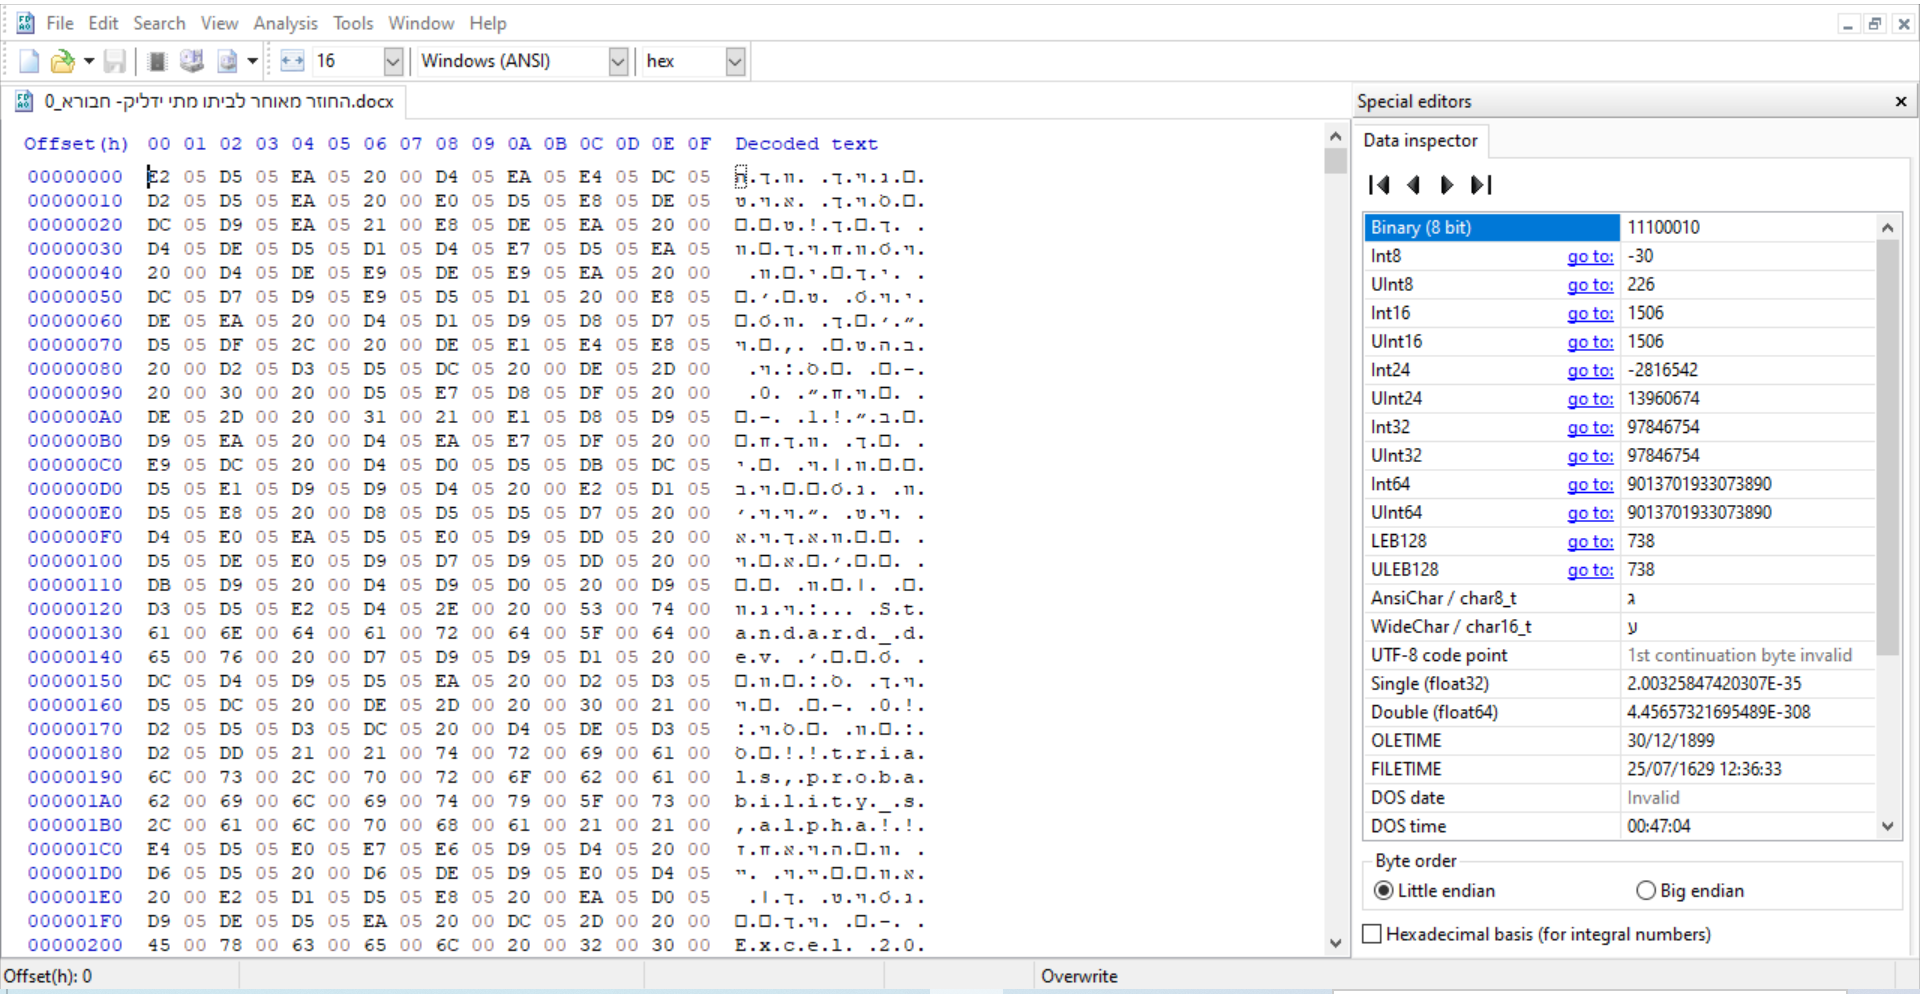Viewport: 1920px width, 994px height.
Task: Click down arrow of hex view scrollbar
Action: pyautogui.click(x=1336, y=943)
